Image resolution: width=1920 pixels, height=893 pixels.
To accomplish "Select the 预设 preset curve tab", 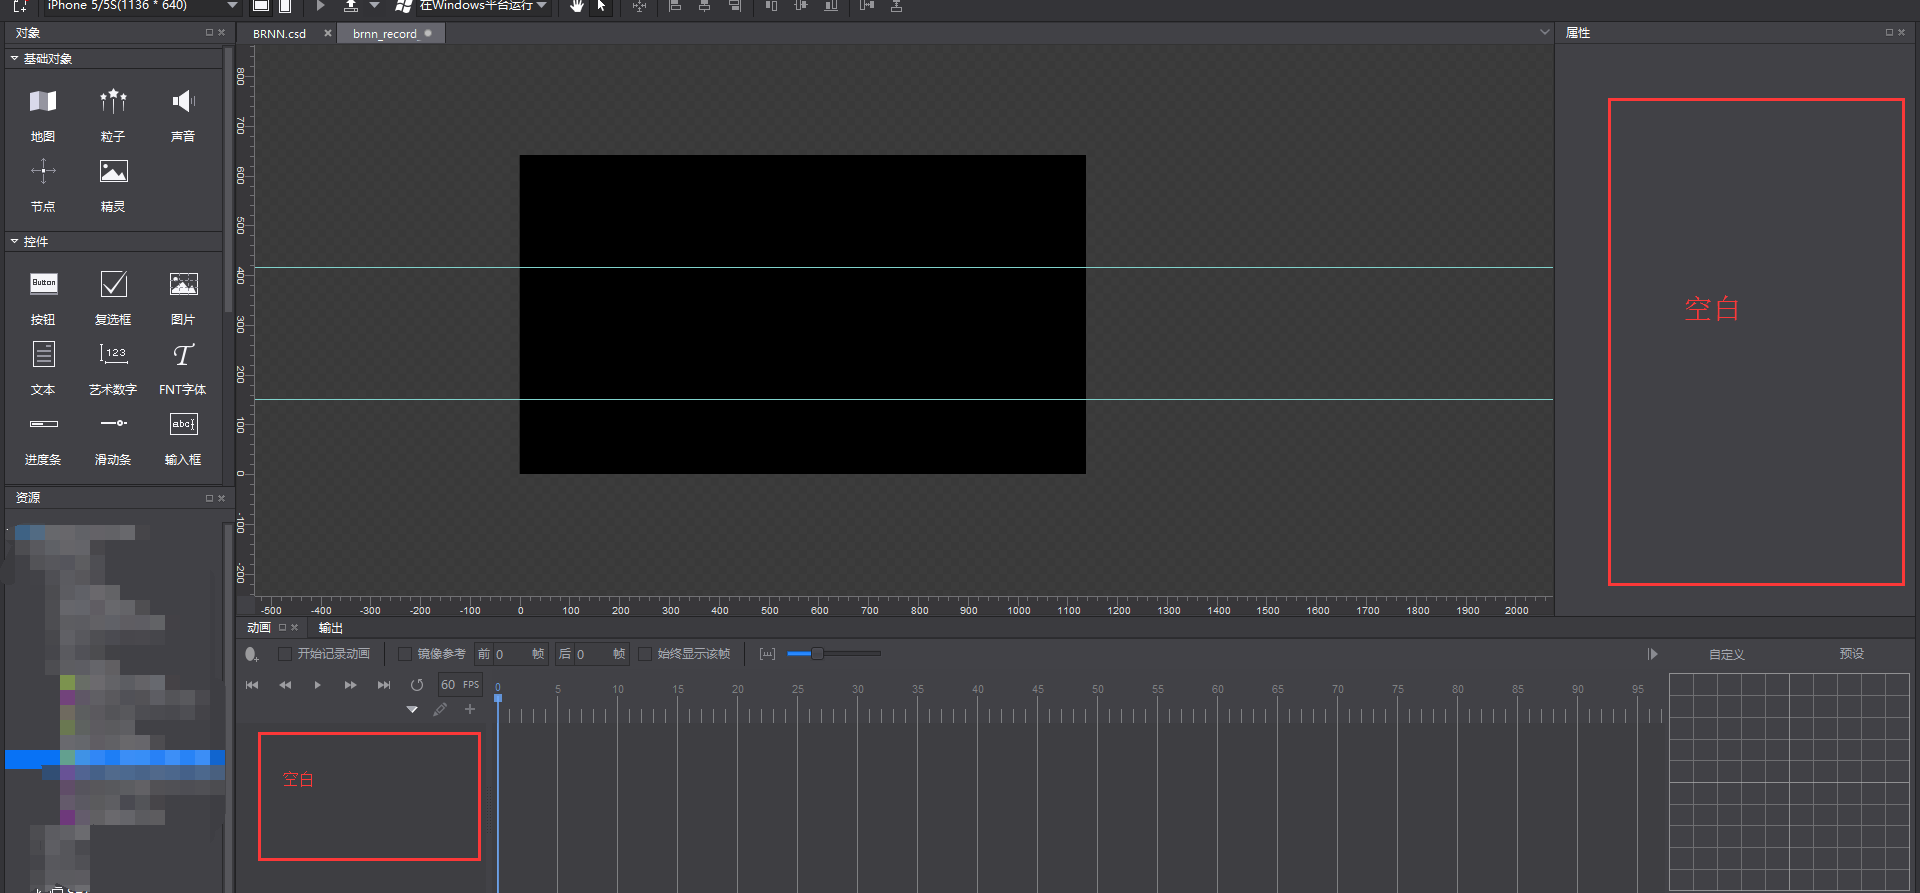I will point(1852,654).
